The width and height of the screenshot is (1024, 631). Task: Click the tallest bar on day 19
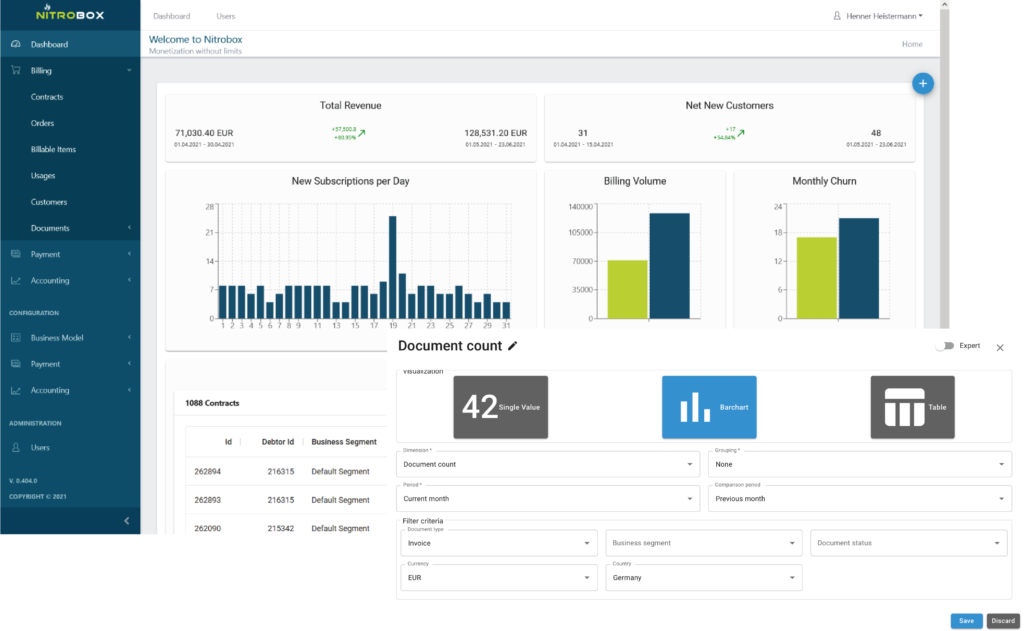click(392, 267)
